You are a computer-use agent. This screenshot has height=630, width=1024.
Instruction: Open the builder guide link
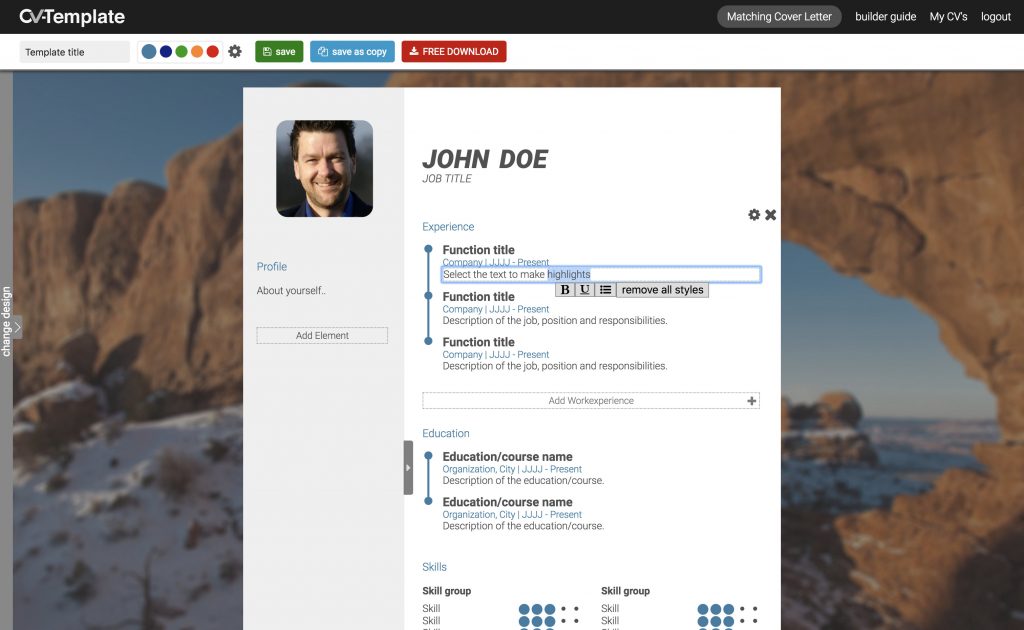[x=886, y=16]
